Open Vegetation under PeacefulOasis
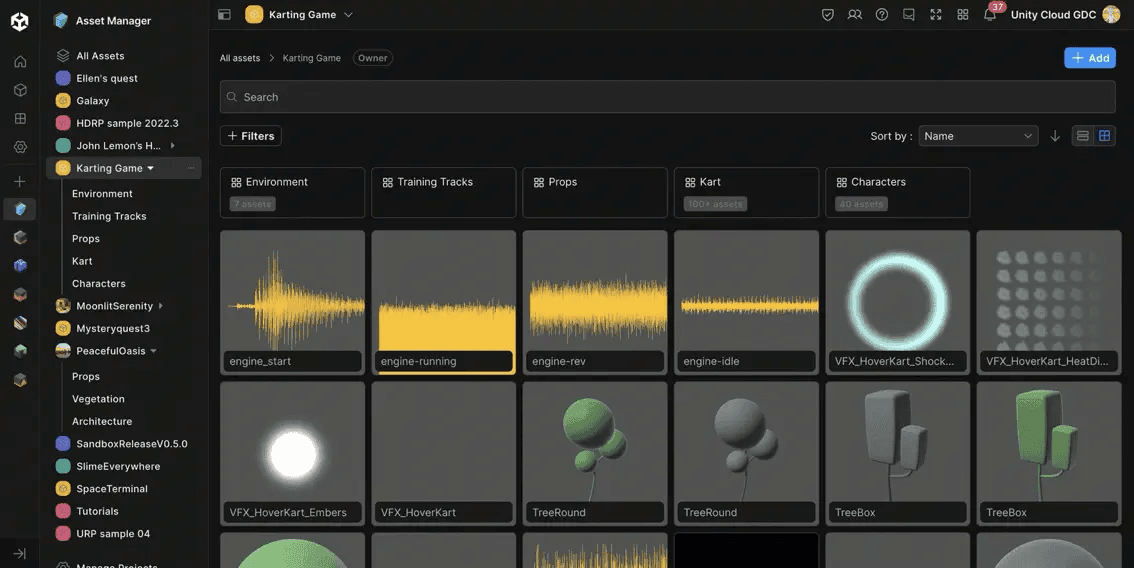This screenshot has width=1134, height=568. [x=98, y=399]
